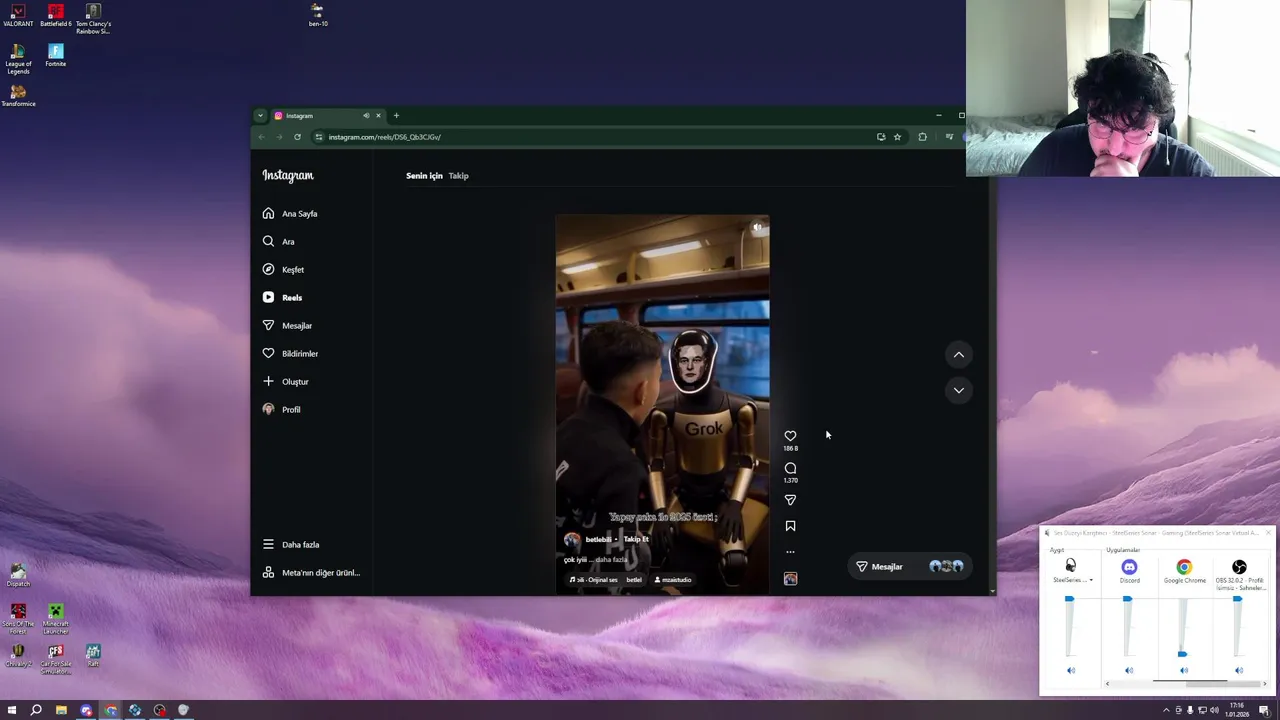
Task: Open floating Mesajlar button
Action: 908,566
